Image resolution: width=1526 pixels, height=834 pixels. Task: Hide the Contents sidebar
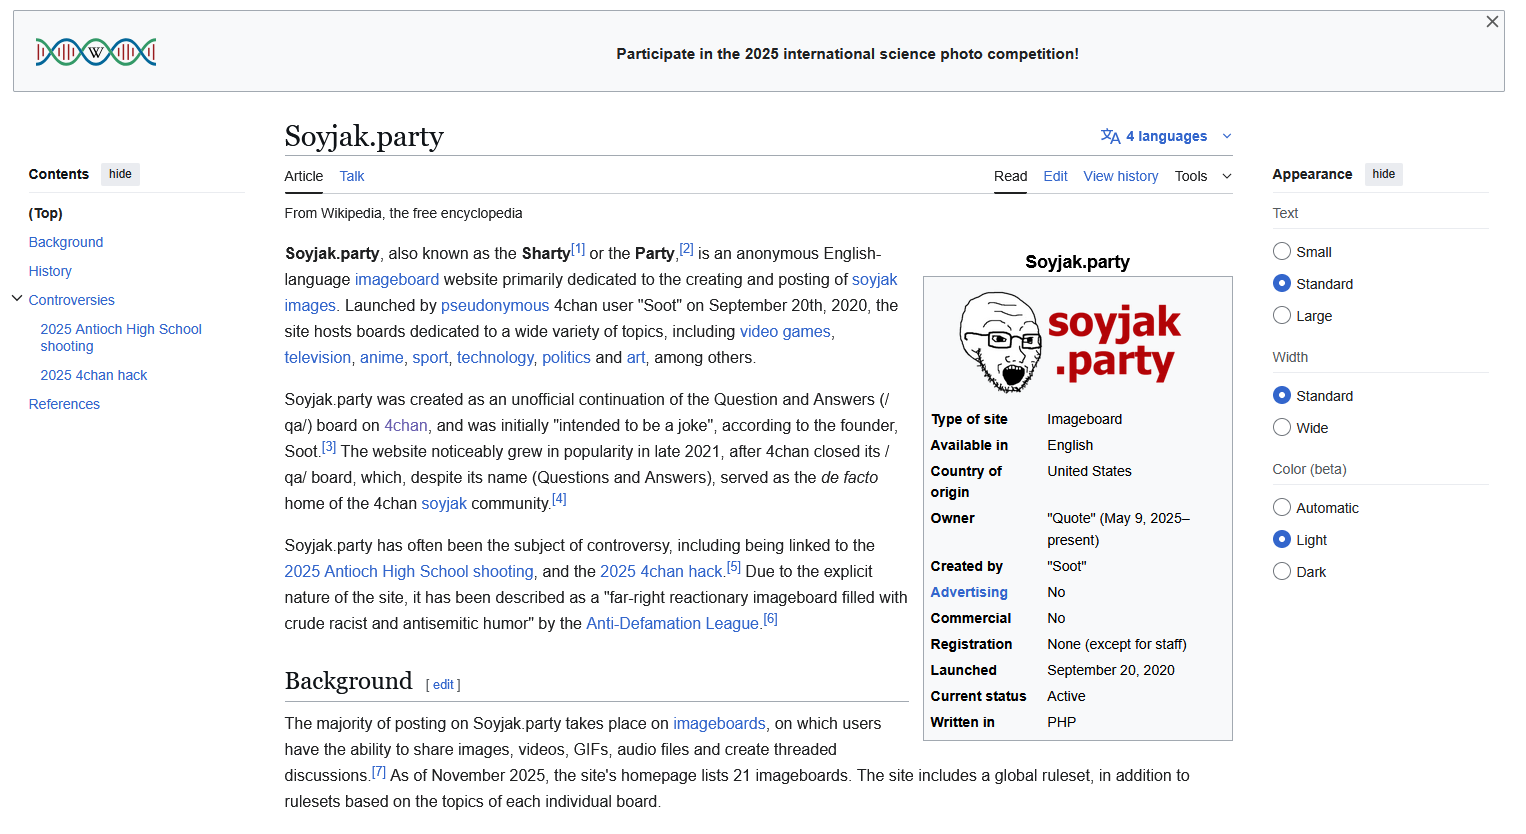click(120, 174)
